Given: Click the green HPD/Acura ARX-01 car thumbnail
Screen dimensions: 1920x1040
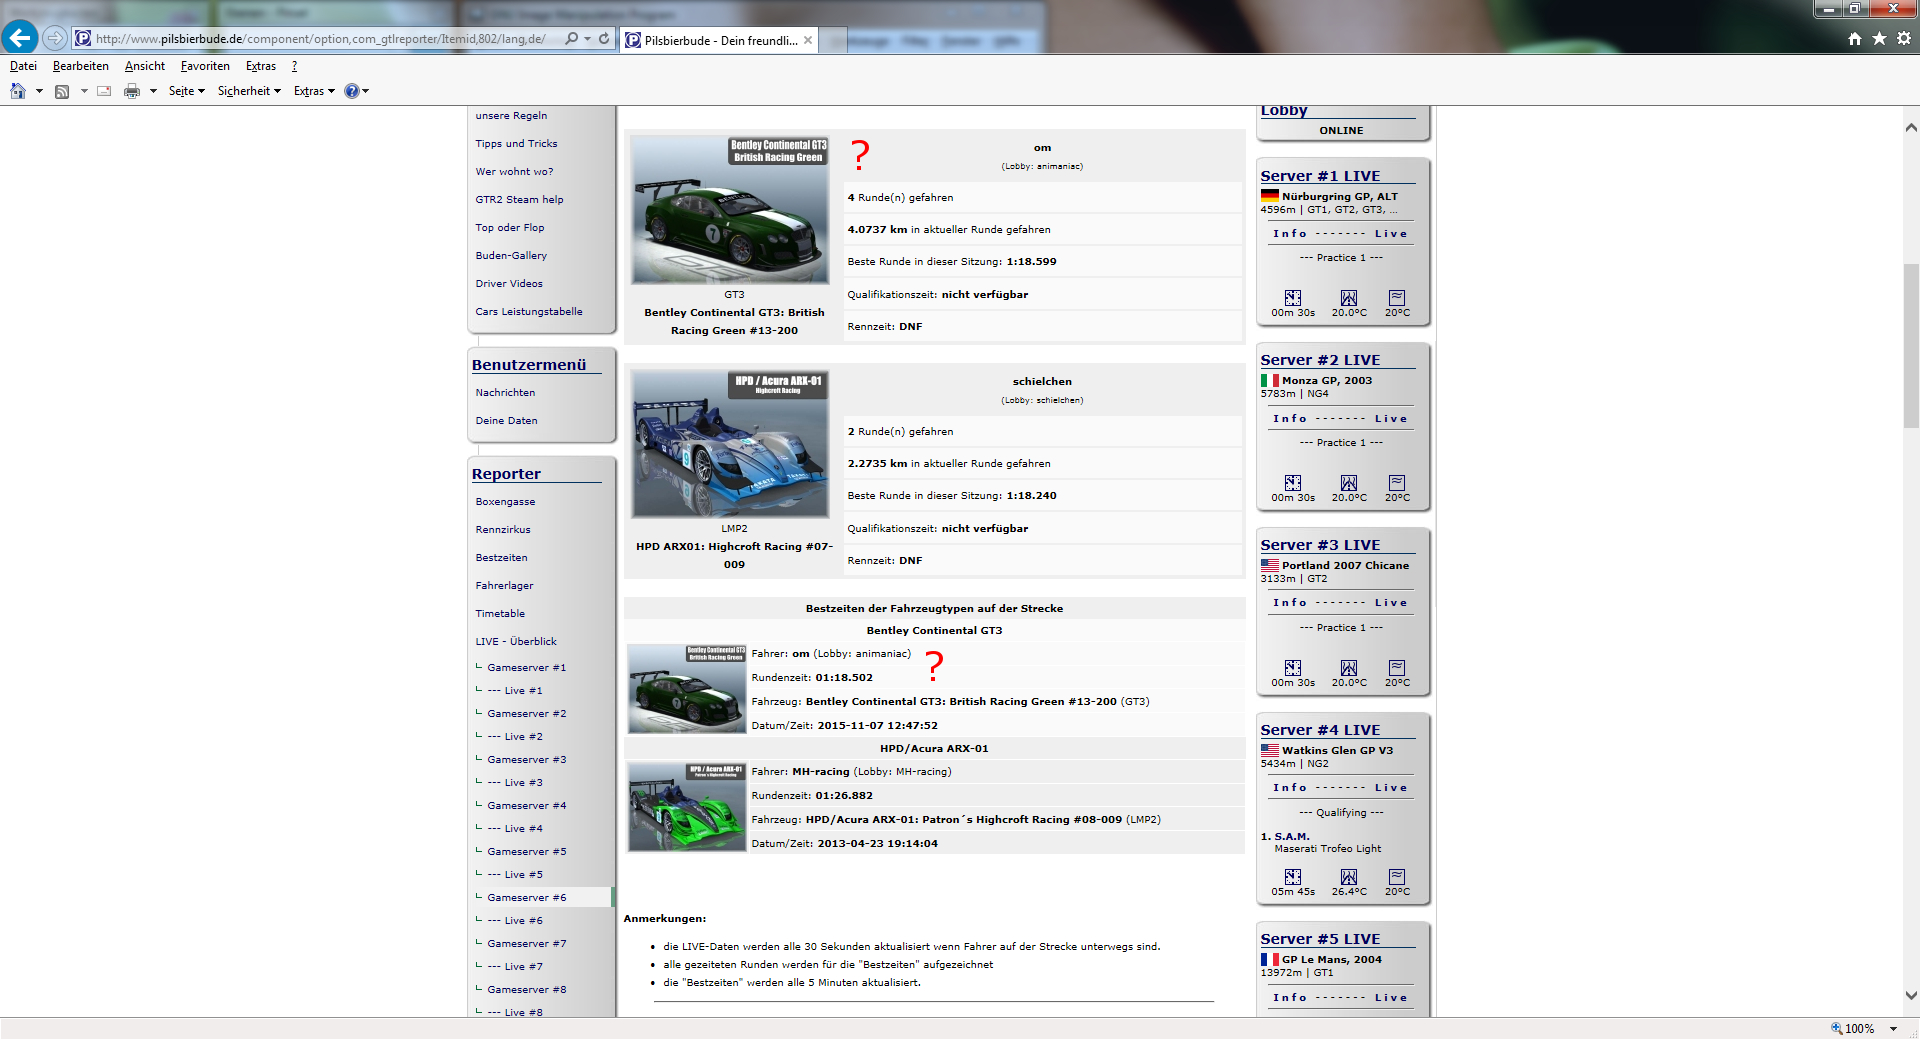Looking at the screenshot, I should 686,806.
